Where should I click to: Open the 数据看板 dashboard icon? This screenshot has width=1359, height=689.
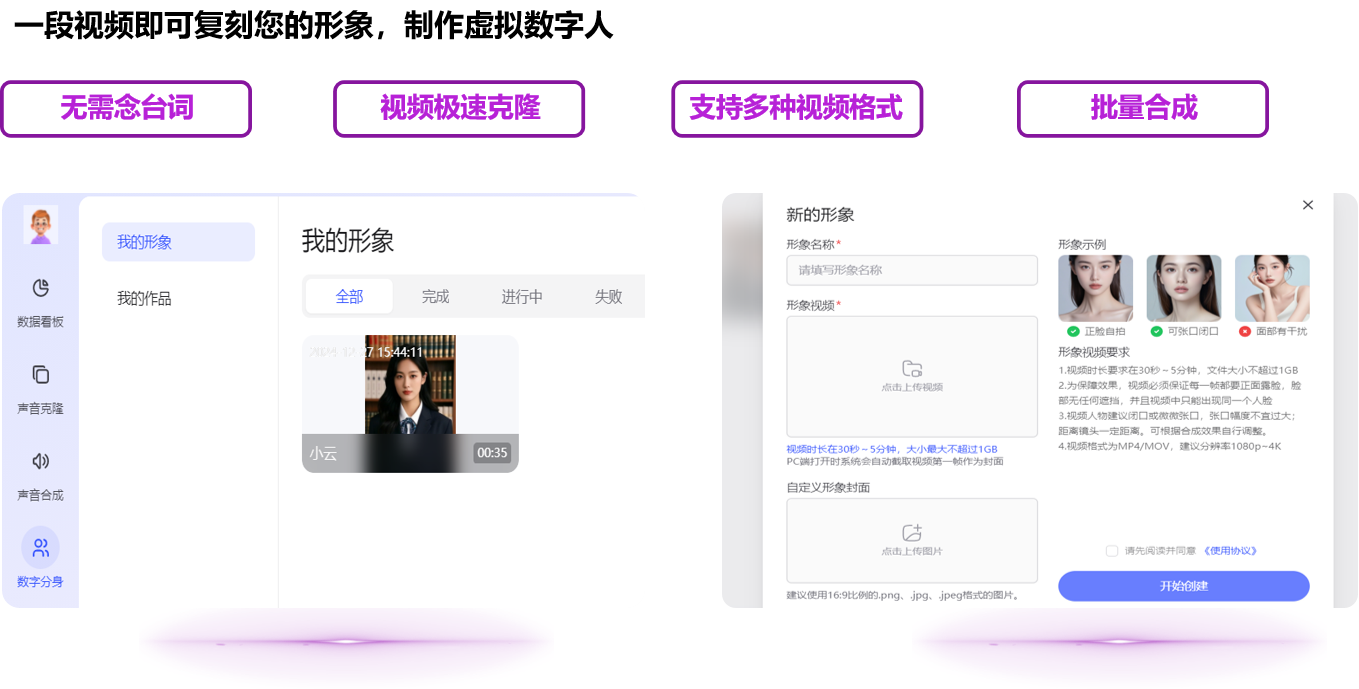tap(40, 288)
